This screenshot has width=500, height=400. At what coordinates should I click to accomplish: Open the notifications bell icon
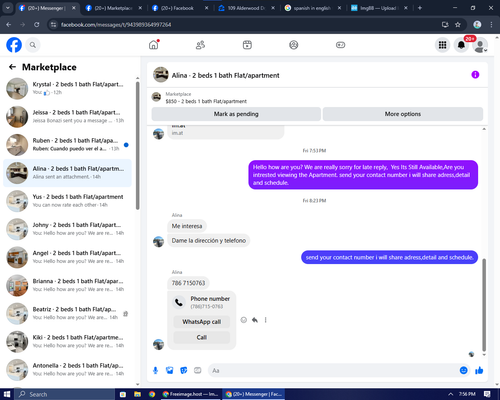(x=461, y=45)
